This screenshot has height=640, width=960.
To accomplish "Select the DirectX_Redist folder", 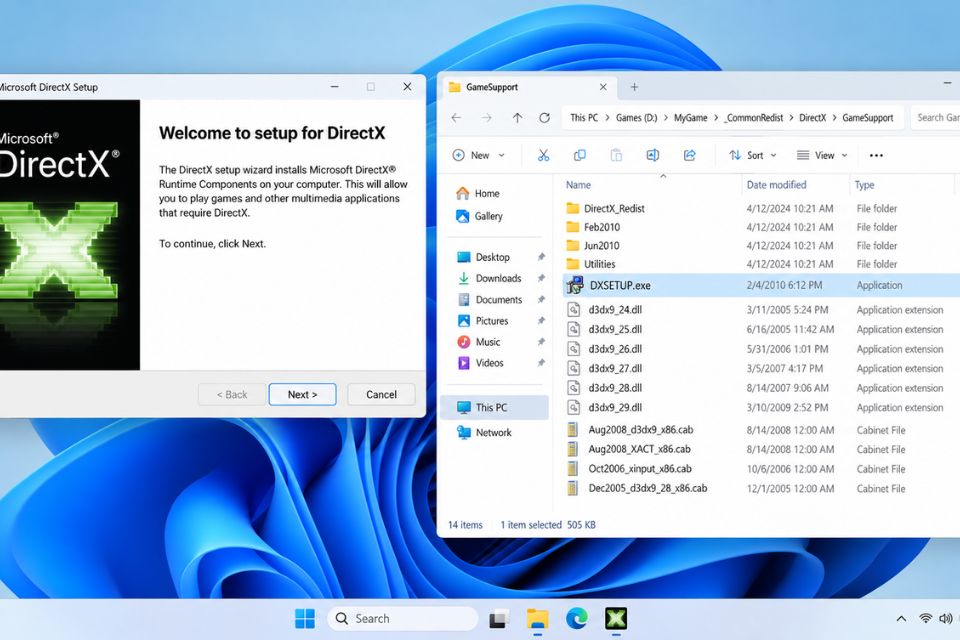I will coord(614,209).
